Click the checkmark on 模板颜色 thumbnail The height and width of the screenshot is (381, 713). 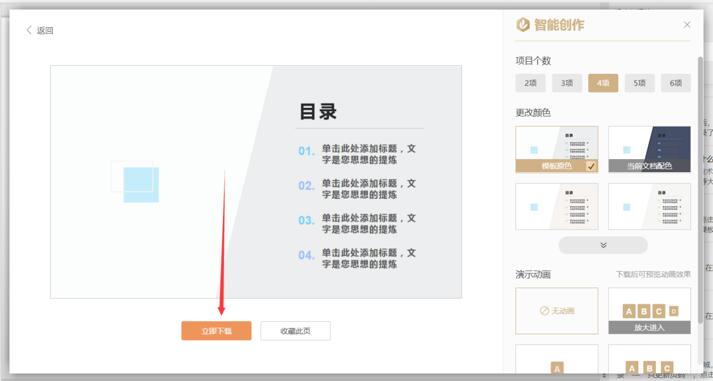(x=591, y=166)
